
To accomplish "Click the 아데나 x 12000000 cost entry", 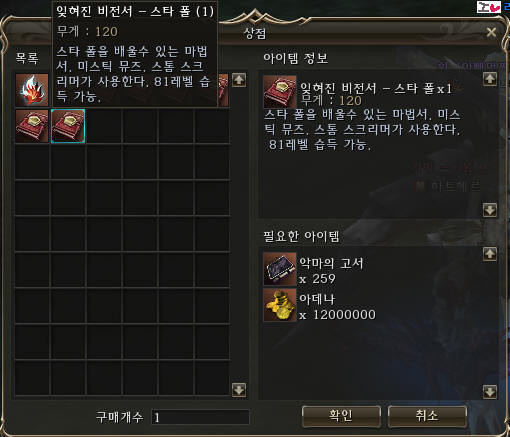I will pyautogui.click(x=320, y=305).
